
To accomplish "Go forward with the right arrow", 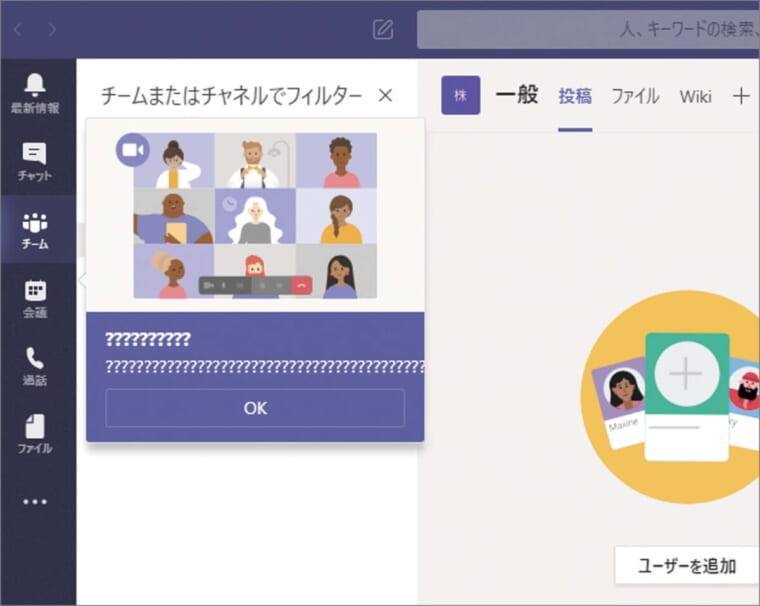I will coord(52,29).
